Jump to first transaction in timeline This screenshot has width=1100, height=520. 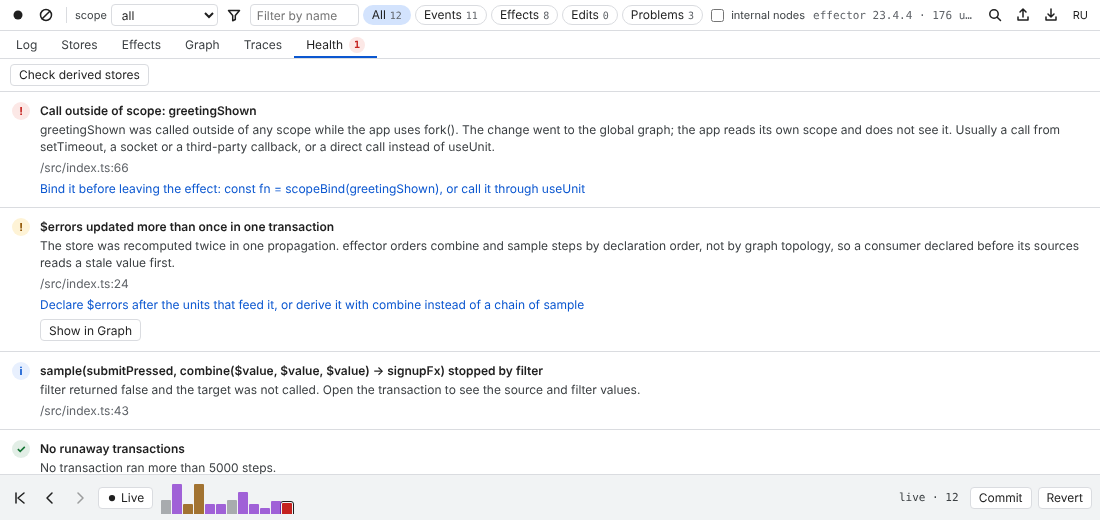click(x=20, y=498)
